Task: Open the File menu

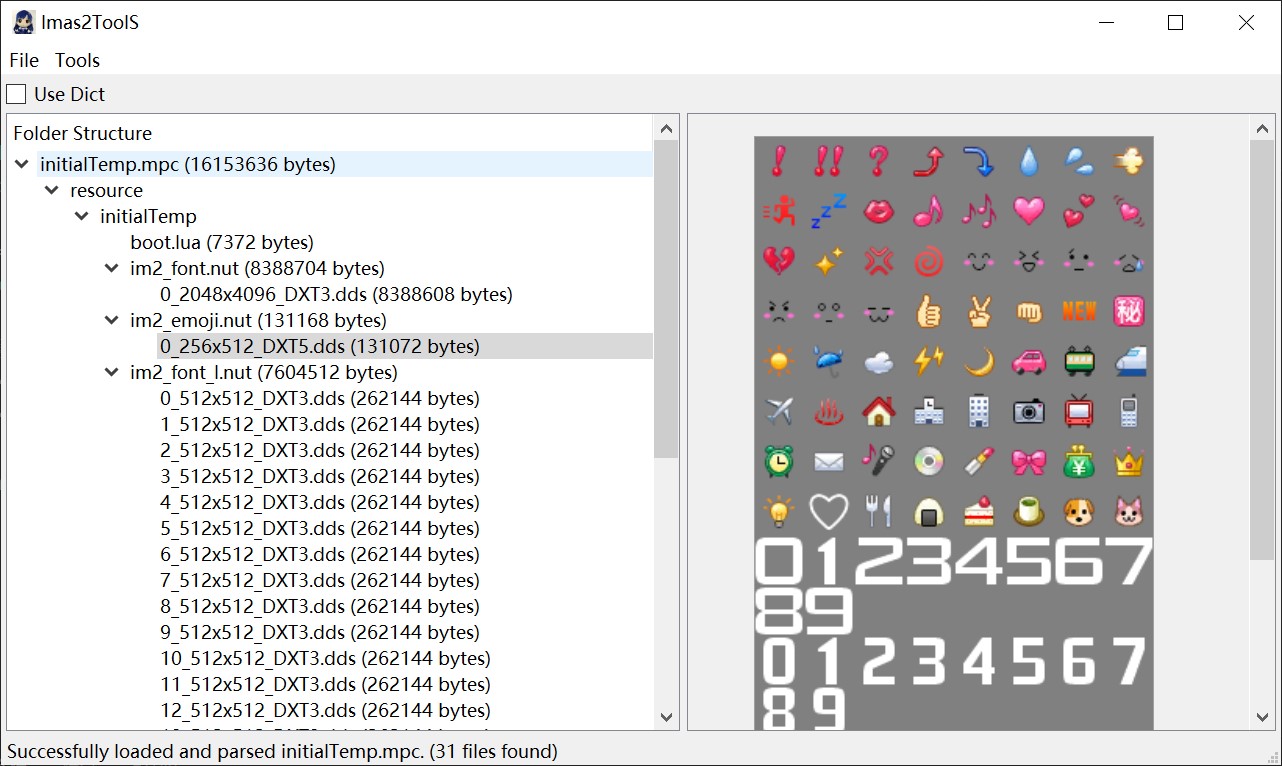Action: pos(24,60)
